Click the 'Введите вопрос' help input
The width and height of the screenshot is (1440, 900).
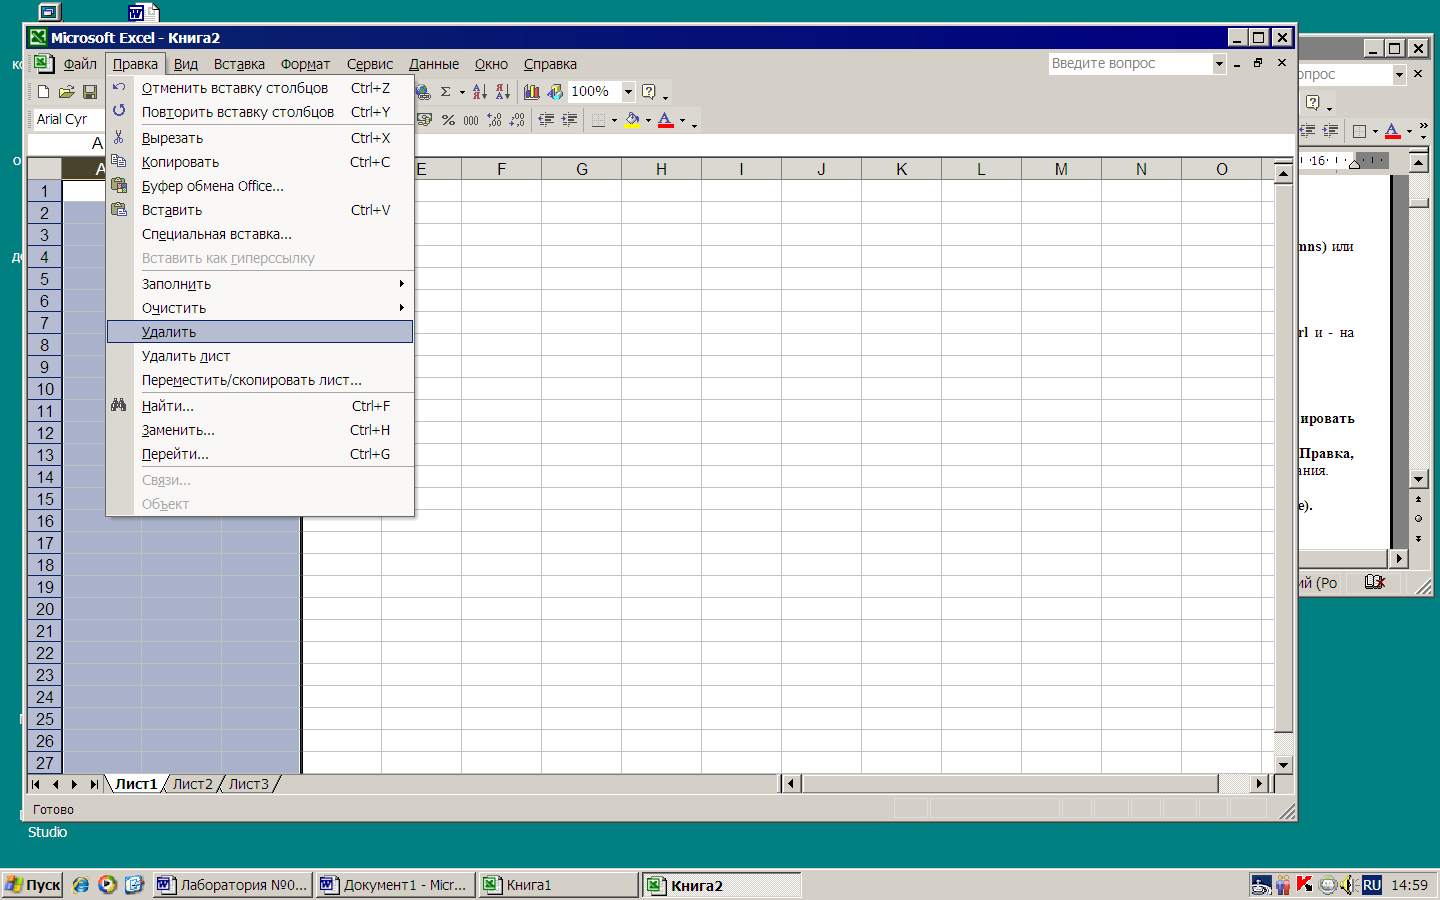[1130, 63]
